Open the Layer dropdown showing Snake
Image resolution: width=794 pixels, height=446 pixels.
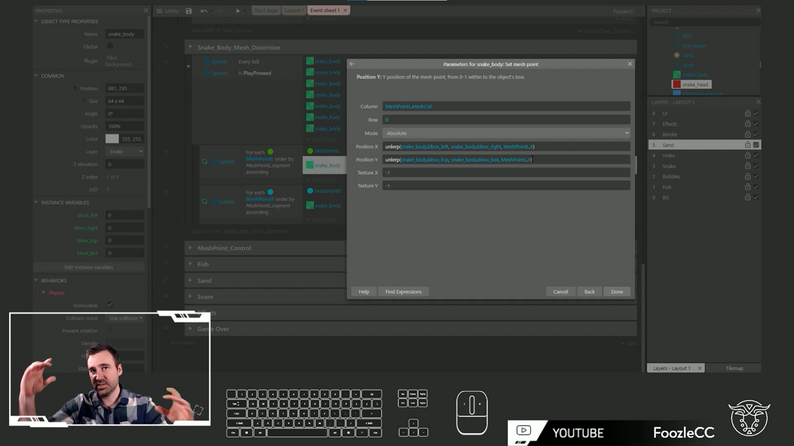click(125, 151)
